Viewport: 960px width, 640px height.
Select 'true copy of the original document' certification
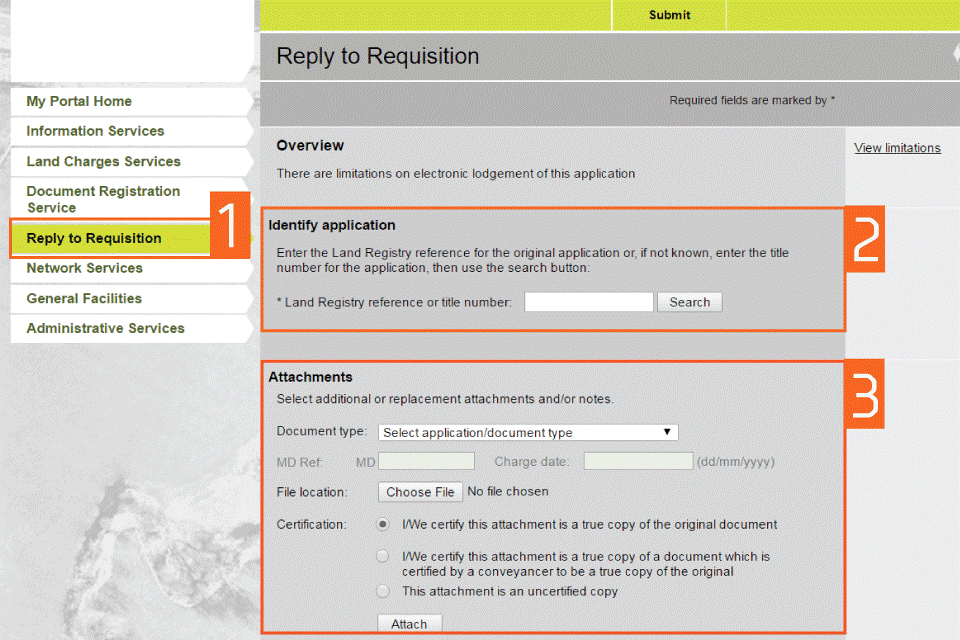tap(382, 524)
